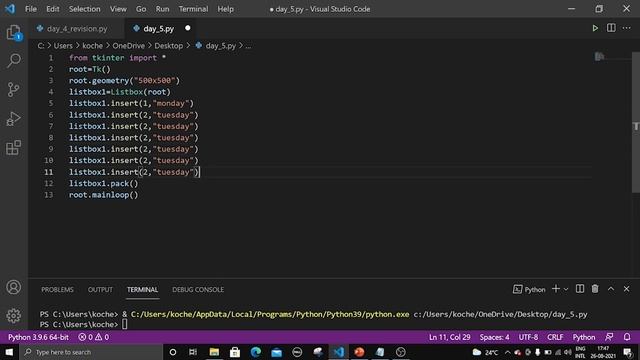
Task: Switch to day_4_revision.py tab
Action: pyautogui.click(x=77, y=29)
